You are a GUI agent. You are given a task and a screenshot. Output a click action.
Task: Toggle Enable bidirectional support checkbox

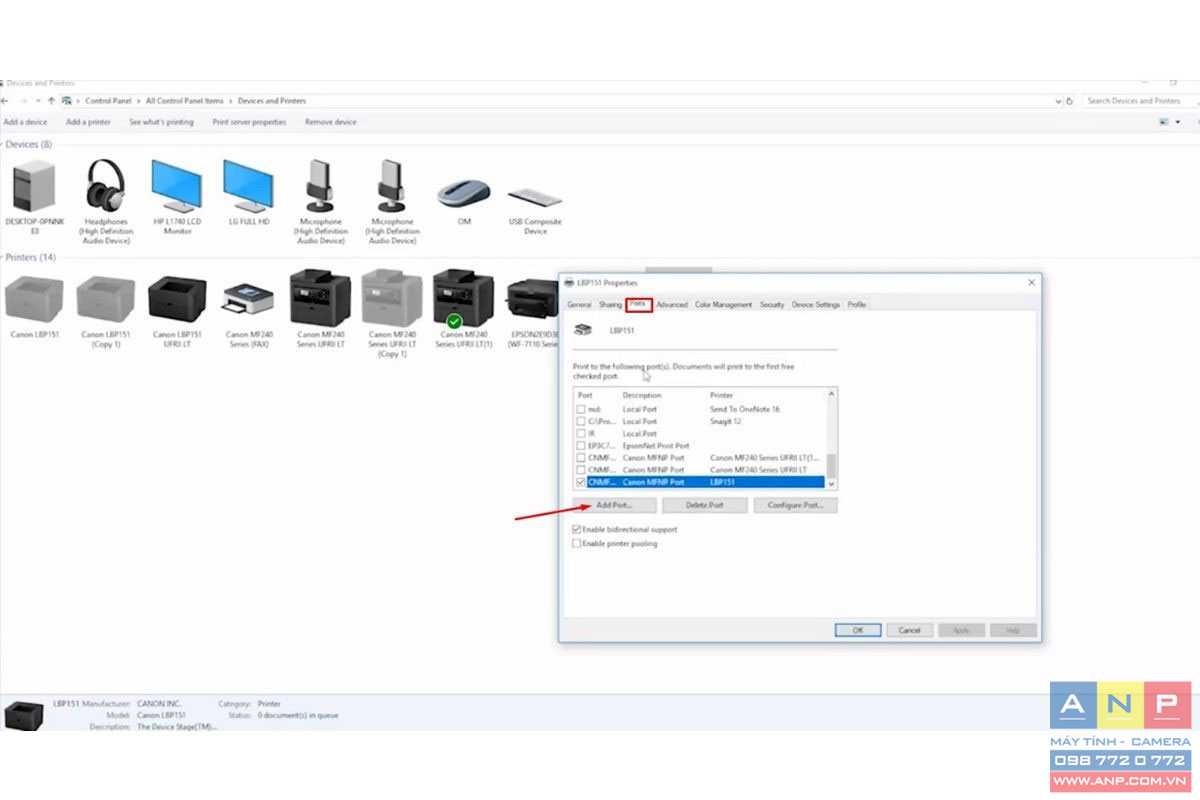pyautogui.click(x=576, y=529)
